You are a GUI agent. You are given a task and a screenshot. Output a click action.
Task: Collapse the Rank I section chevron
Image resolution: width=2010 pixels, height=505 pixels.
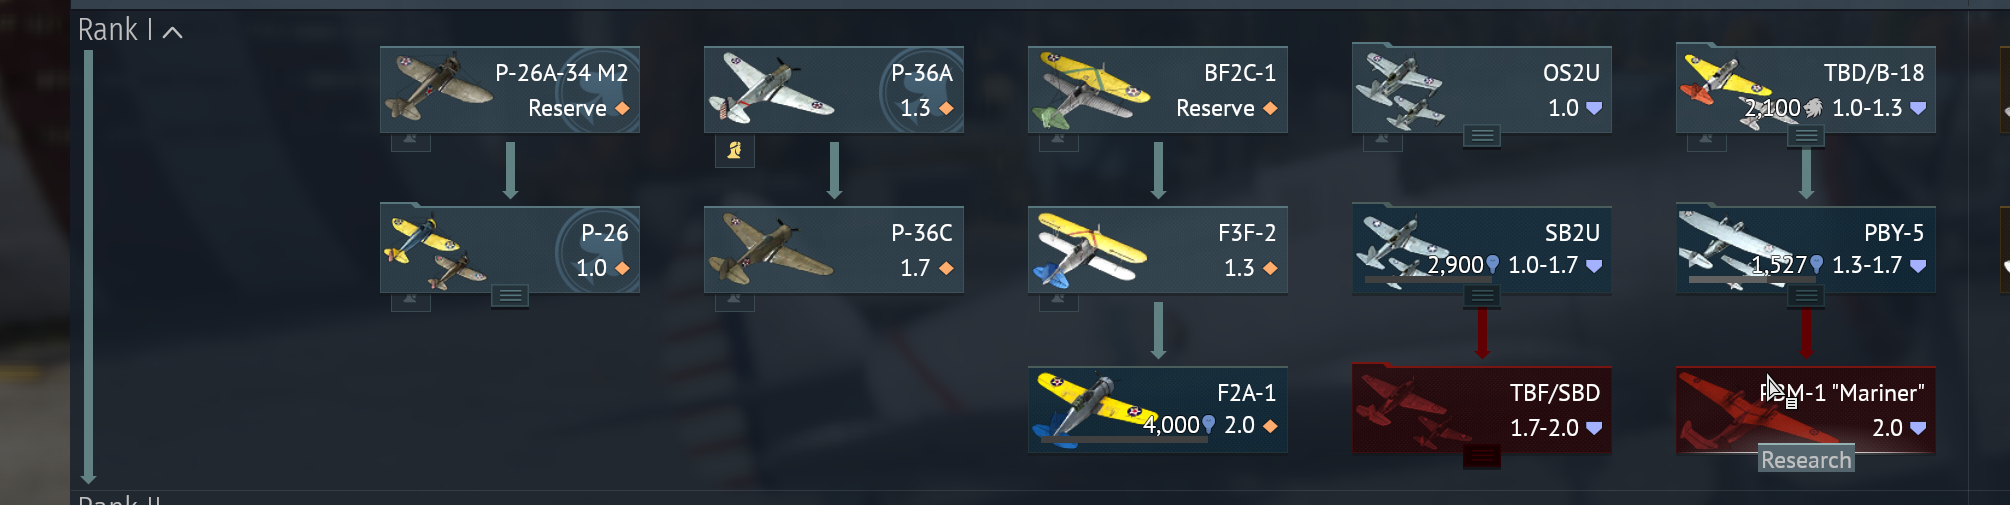[x=172, y=32]
